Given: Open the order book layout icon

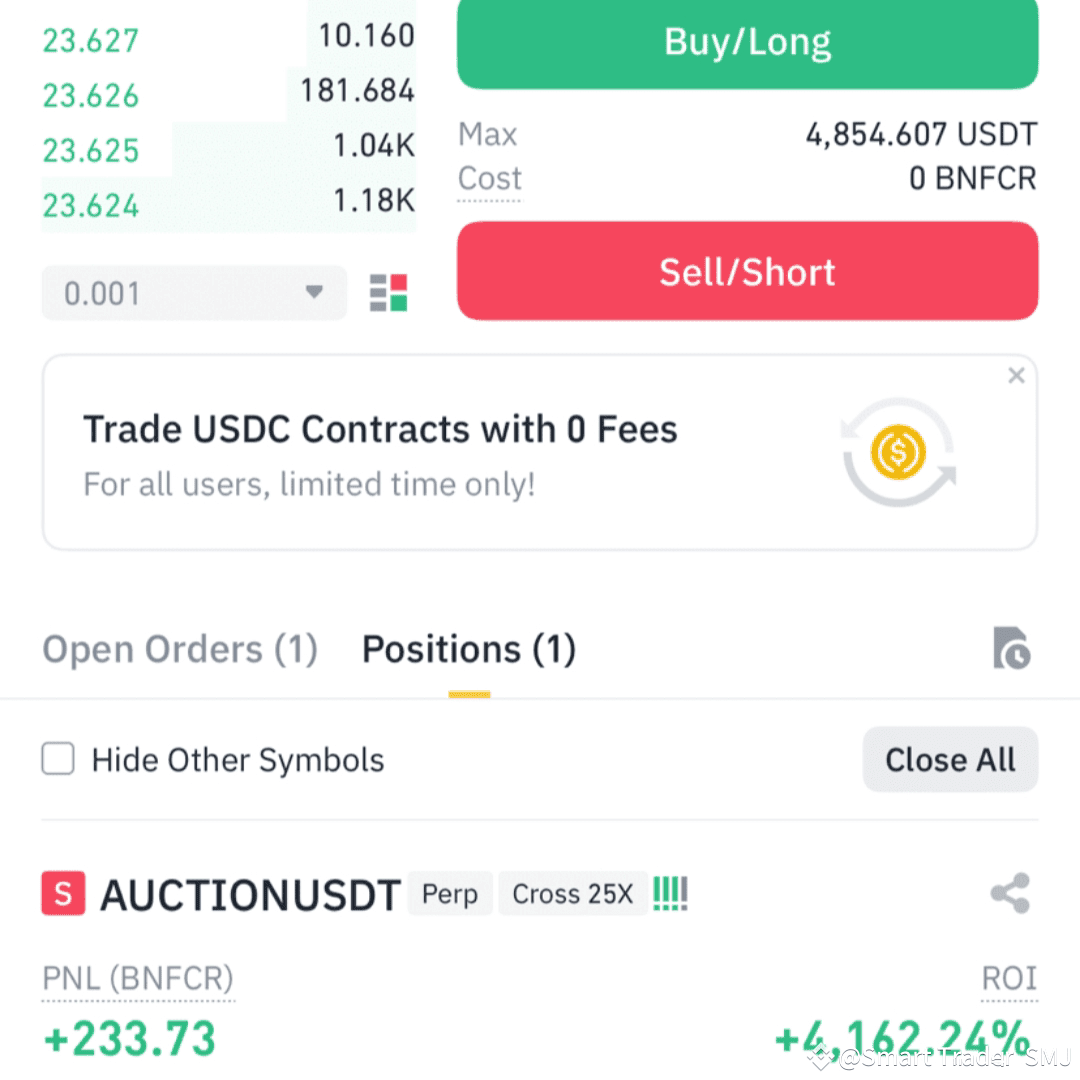Looking at the screenshot, I should pyautogui.click(x=388, y=293).
